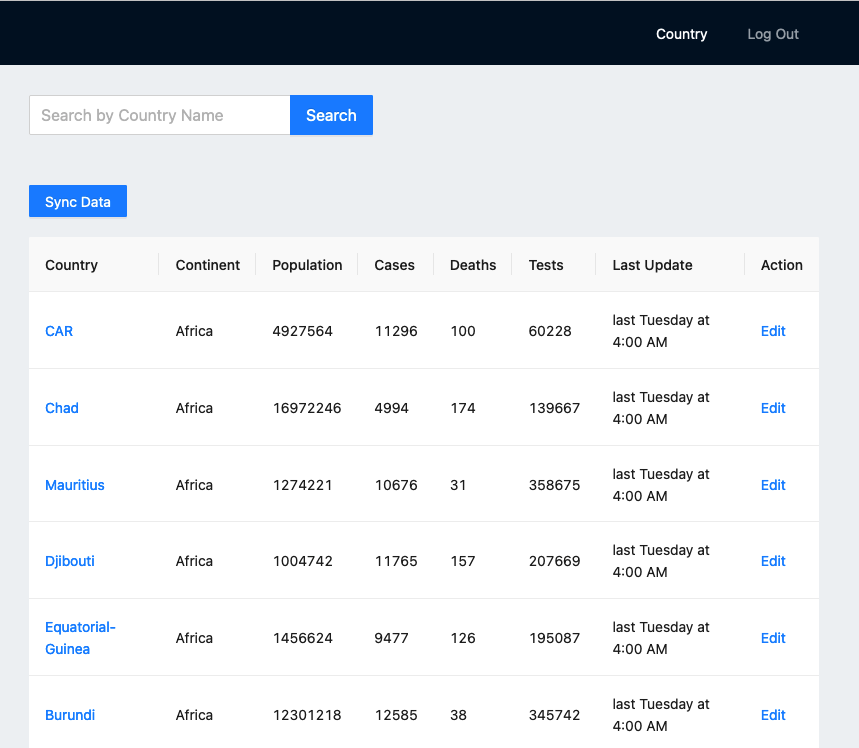The image size is (859, 748).
Task: Select cases value 11296
Action: pos(396,331)
